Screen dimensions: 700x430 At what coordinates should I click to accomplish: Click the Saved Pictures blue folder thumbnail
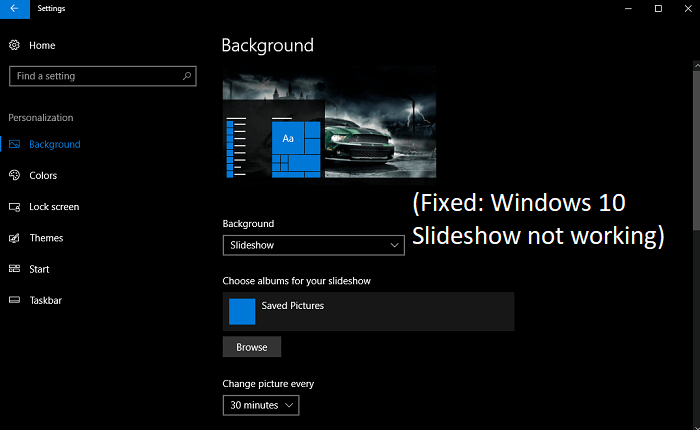242,311
